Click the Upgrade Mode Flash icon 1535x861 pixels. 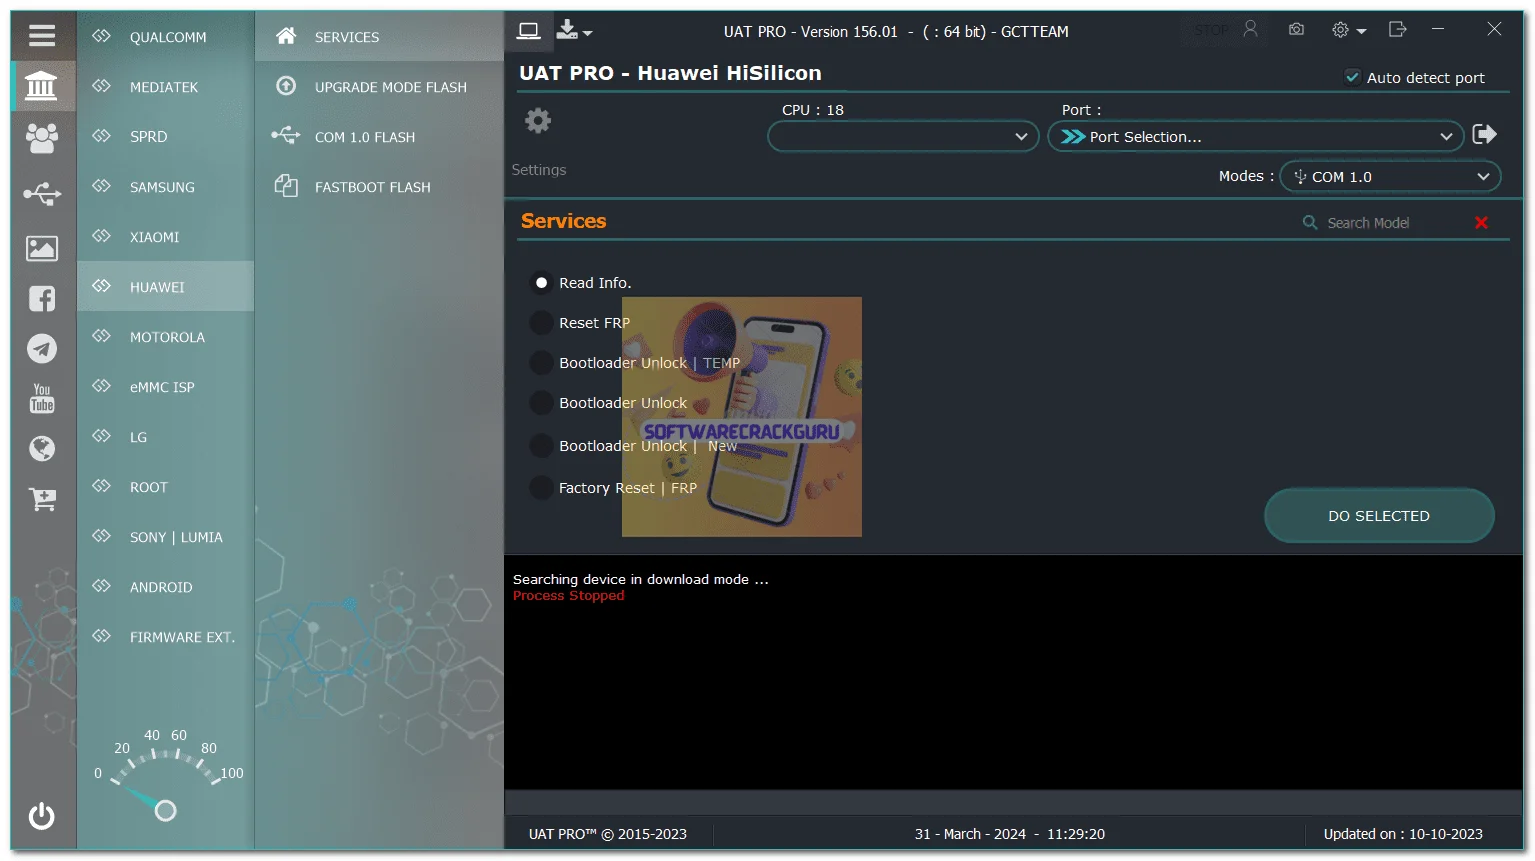[x=286, y=86]
